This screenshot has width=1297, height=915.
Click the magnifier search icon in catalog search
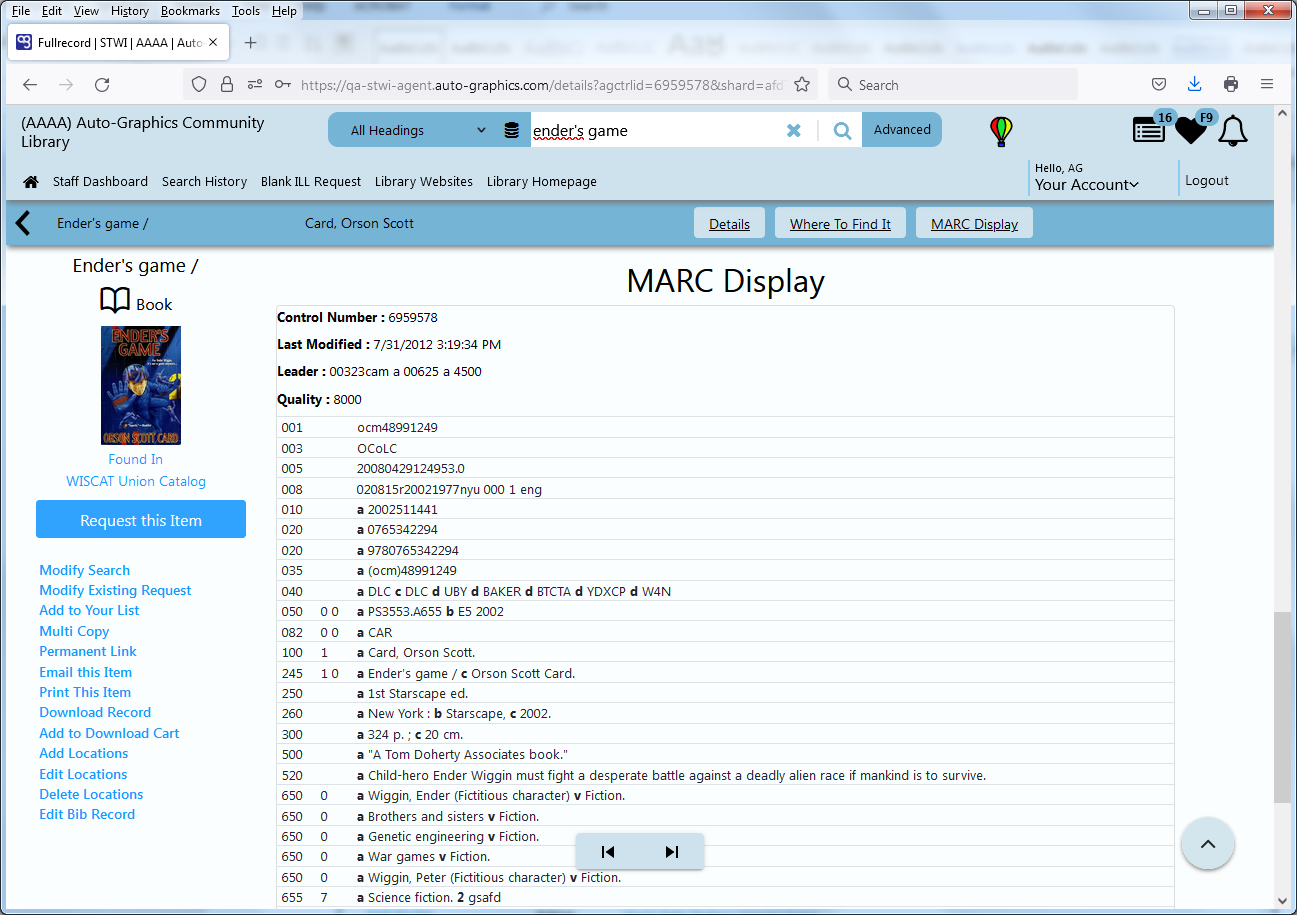tap(842, 130)
